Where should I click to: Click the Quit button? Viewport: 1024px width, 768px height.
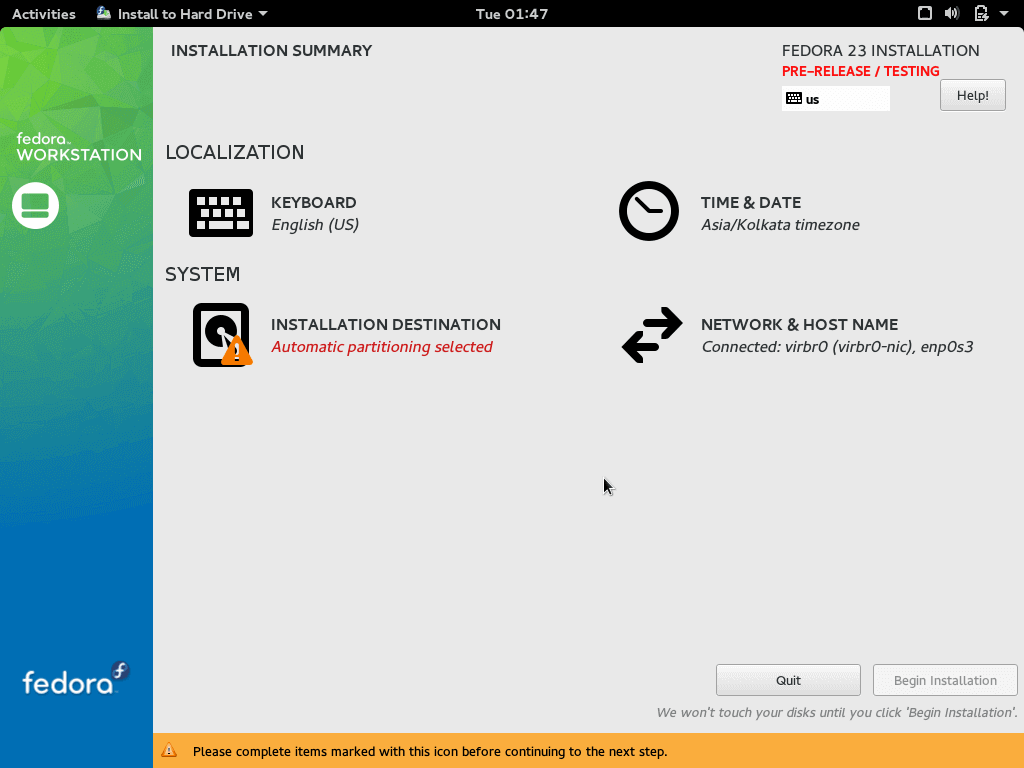[x=788, y=680]
